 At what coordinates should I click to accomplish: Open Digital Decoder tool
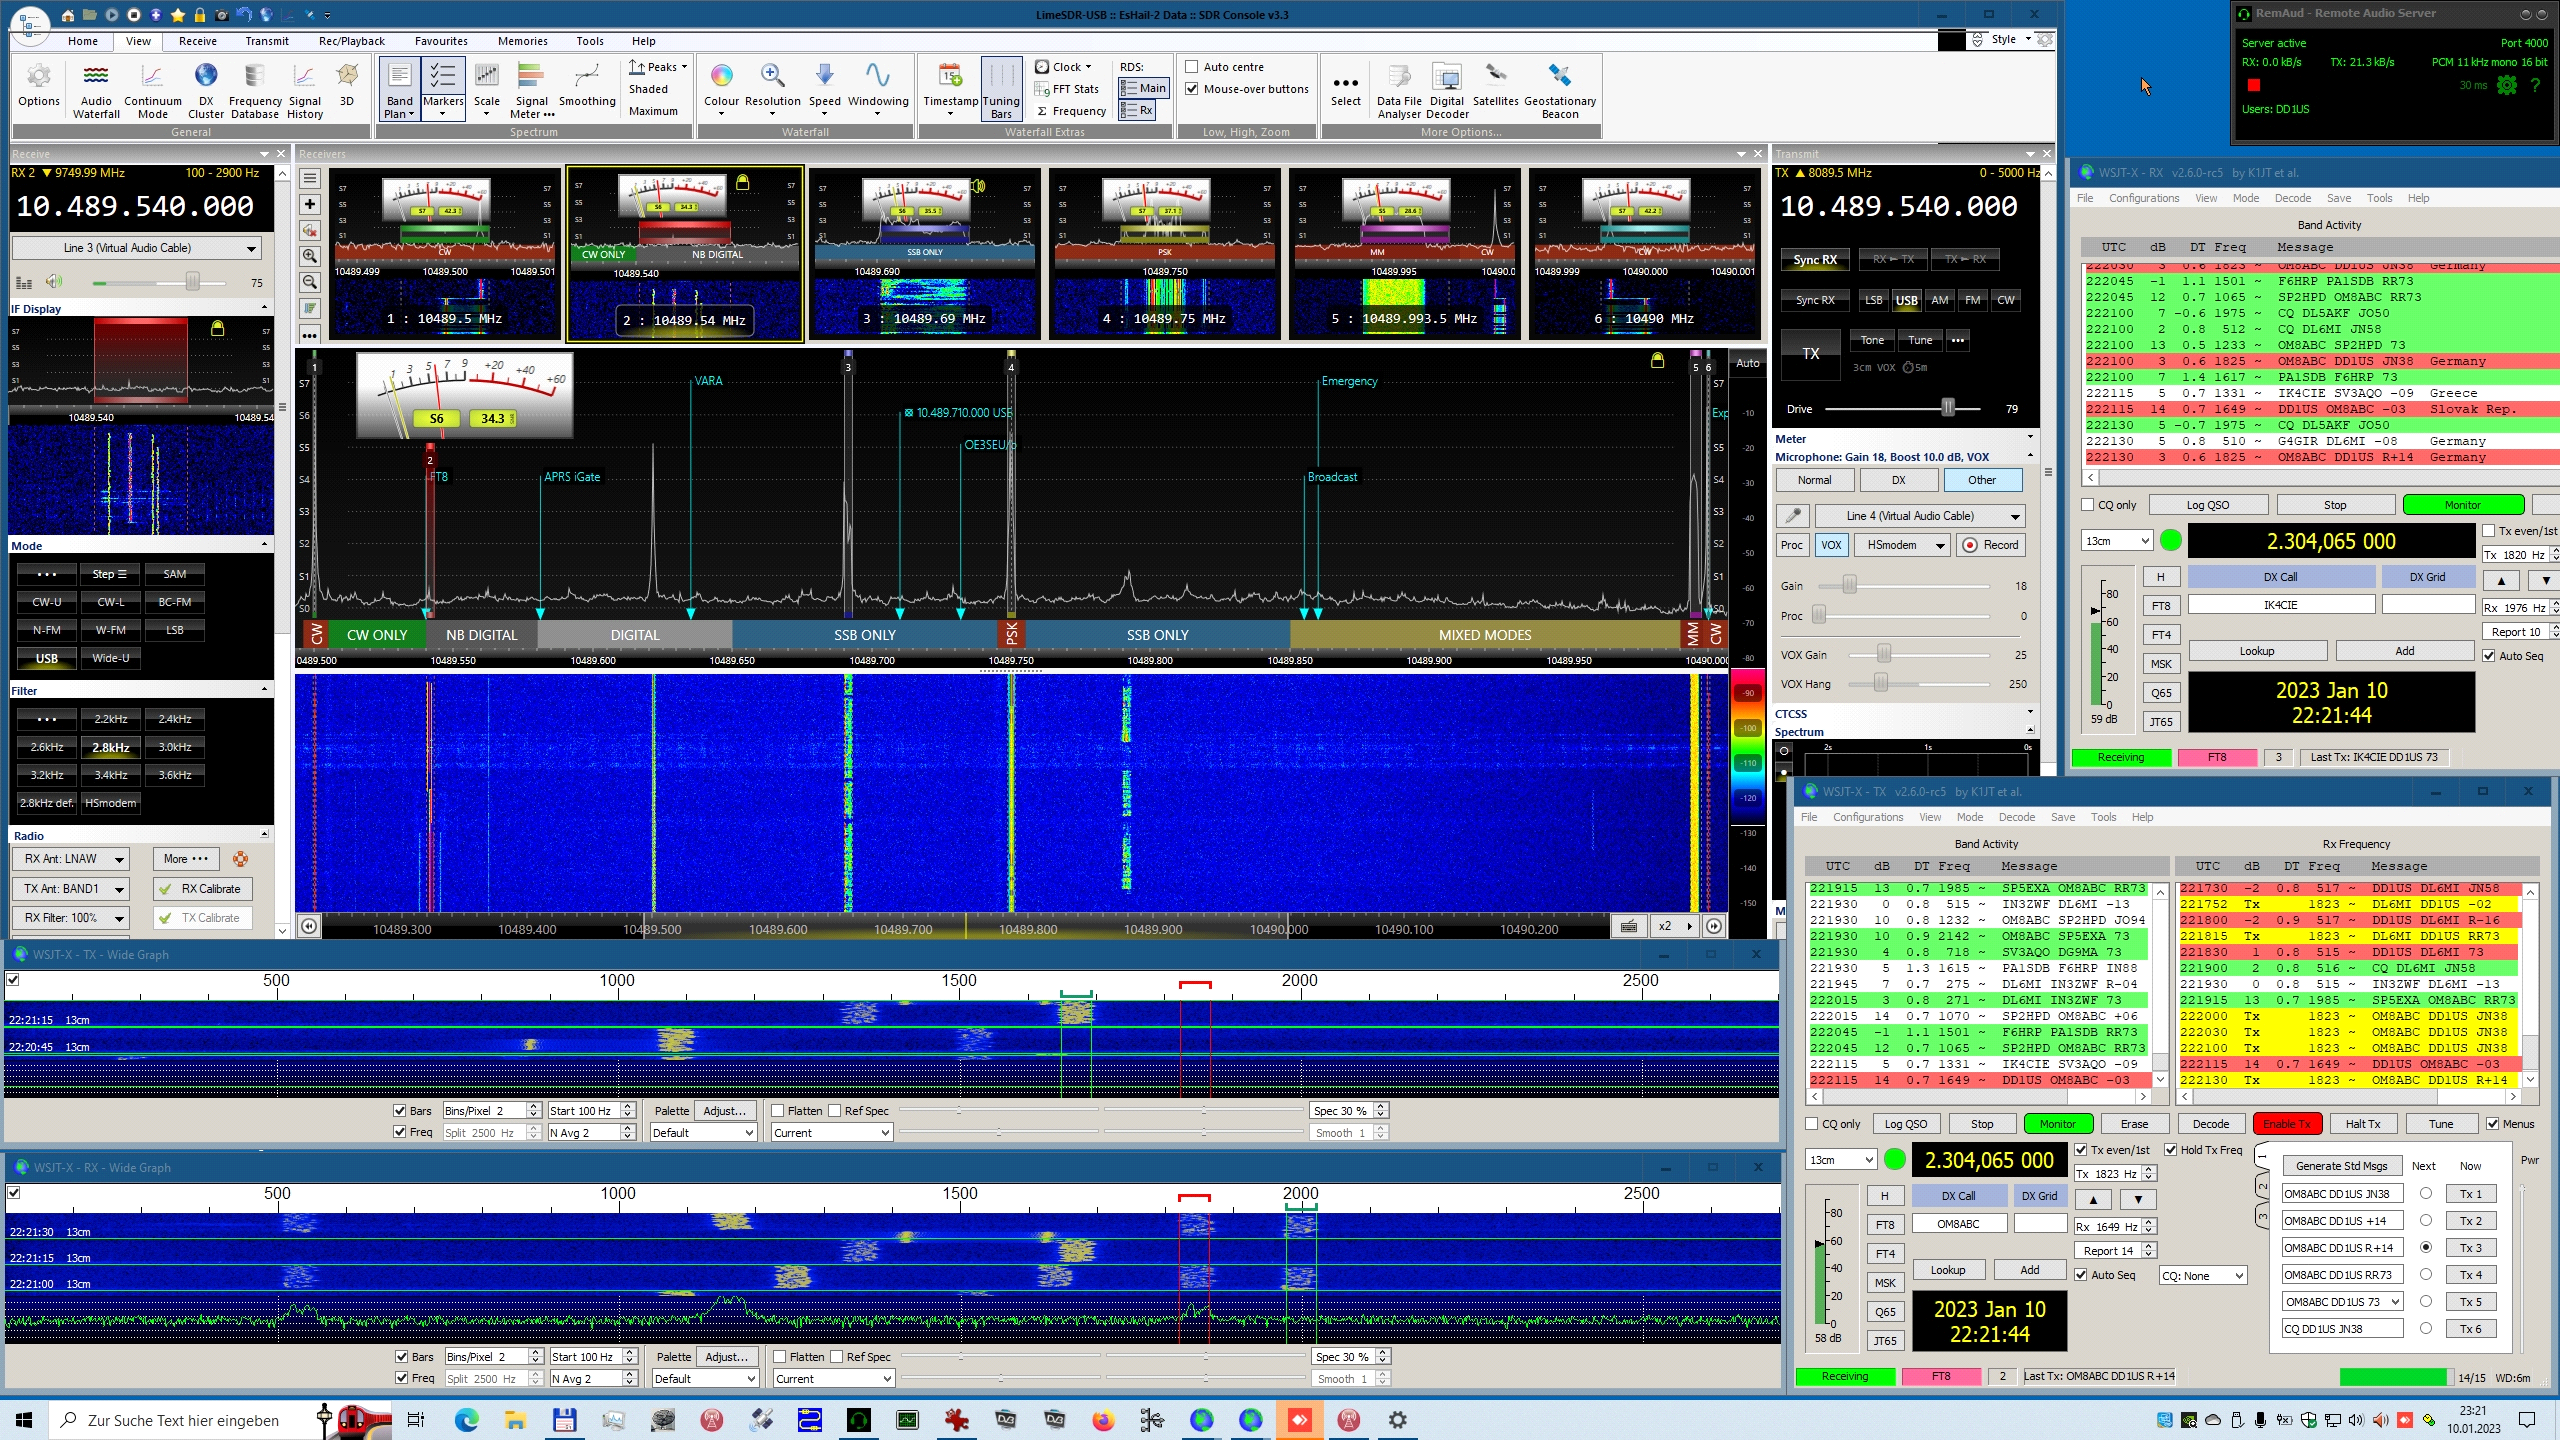coord(1447,90)
